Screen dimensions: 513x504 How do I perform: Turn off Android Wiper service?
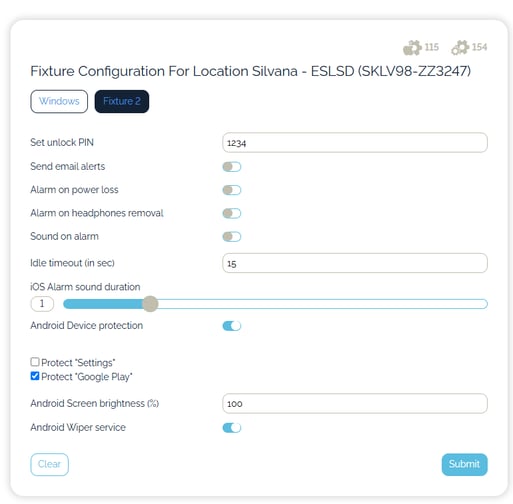pos(232,428)
